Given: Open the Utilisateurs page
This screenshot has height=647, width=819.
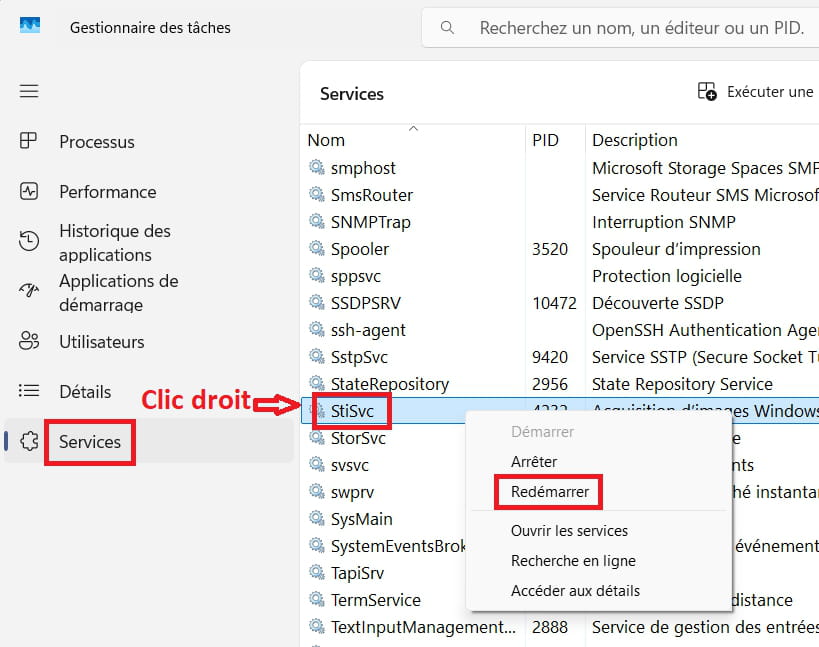Looking at the screenshot, I should [101, 342].
